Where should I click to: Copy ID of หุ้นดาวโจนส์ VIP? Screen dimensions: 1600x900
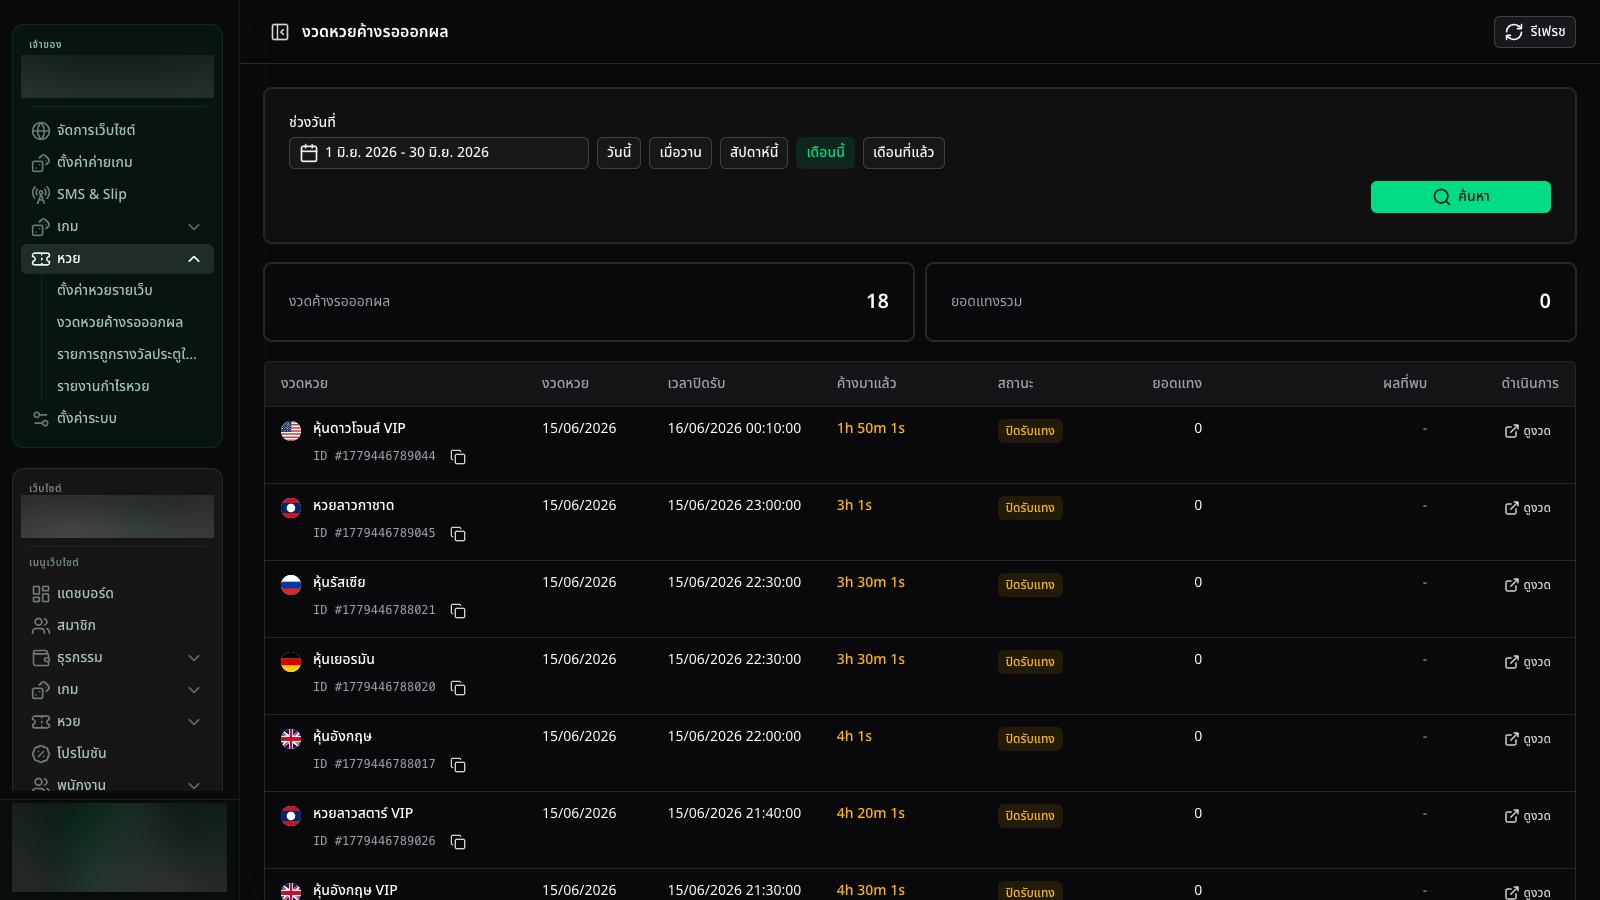(x=458, y=457)
